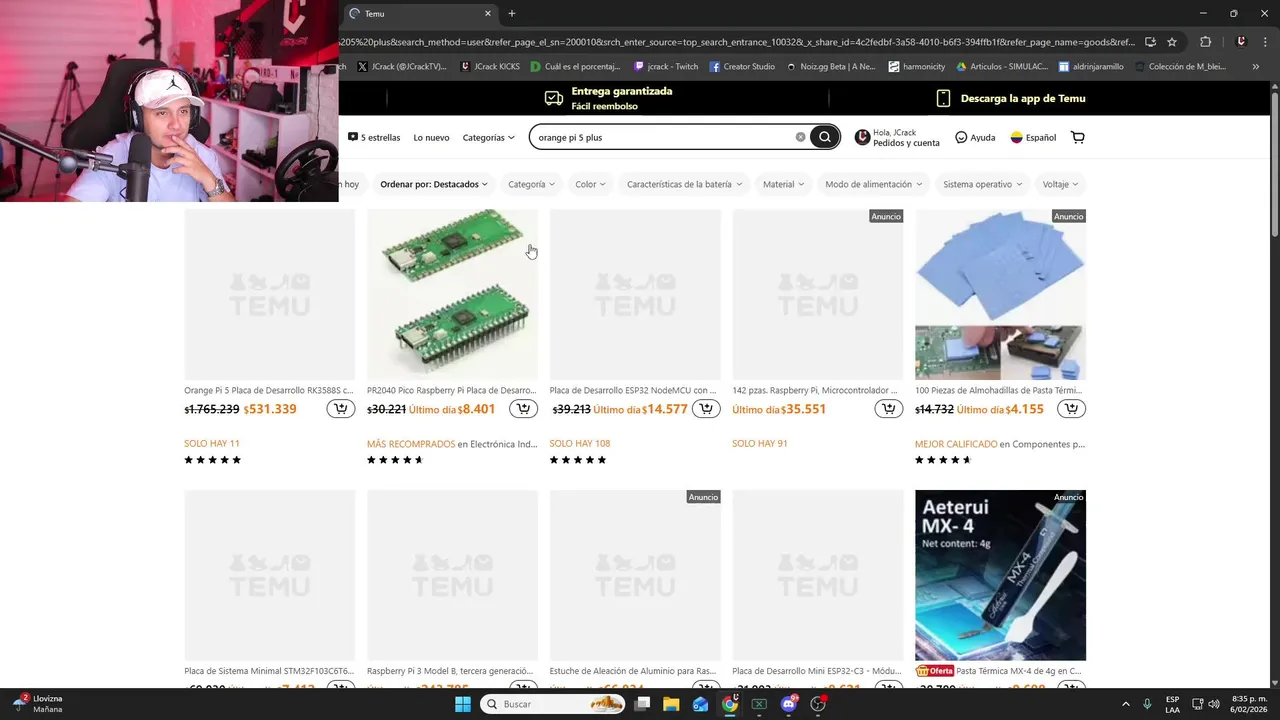The height and width of the screenshot is (720, 1280).
Task: Expand the Sistema operativo filter
Action: point(982,184)
